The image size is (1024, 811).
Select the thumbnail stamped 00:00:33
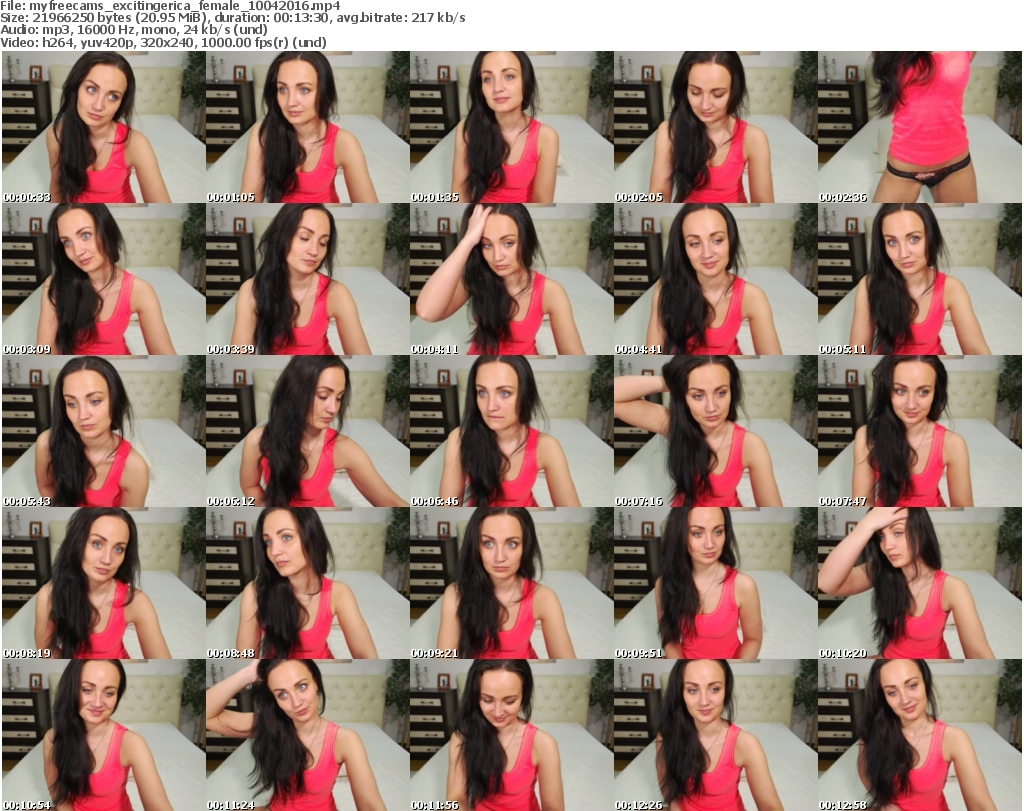click(103, 127)
